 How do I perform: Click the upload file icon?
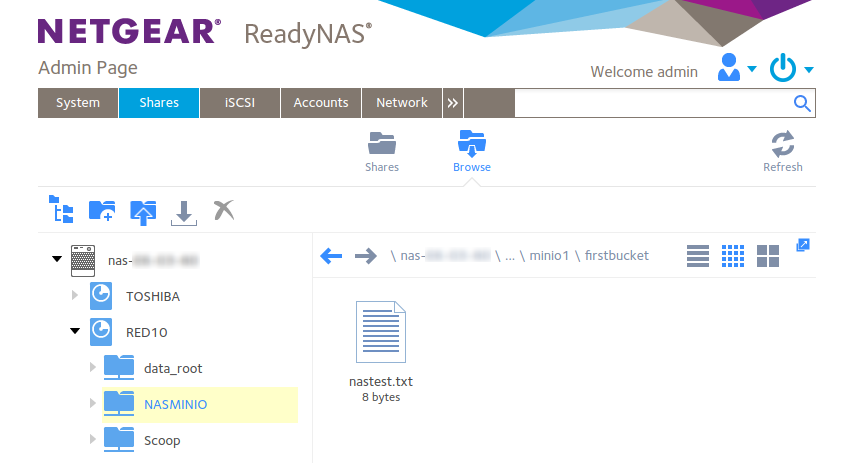(143, 211)
